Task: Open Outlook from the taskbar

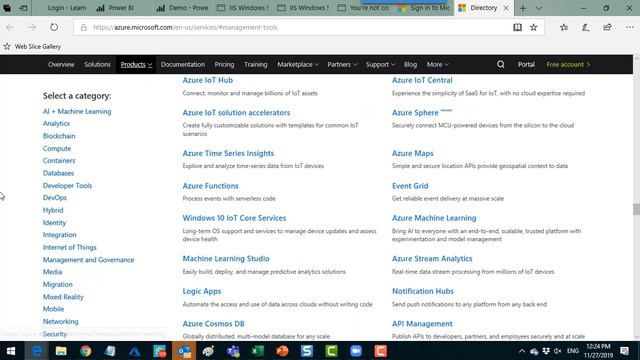Action: point(184,351)
